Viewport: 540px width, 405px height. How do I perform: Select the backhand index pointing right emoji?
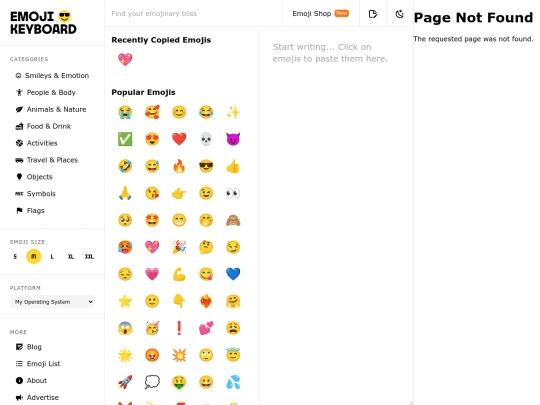tap(179, 193)
